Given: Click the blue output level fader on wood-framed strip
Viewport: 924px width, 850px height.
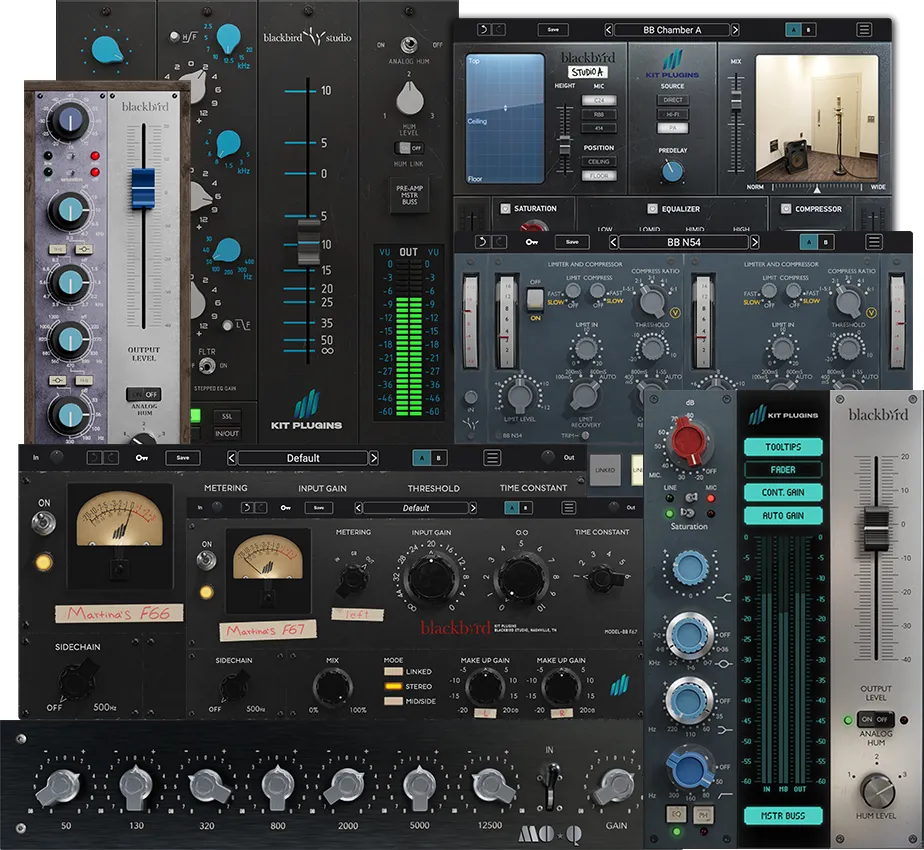Looking at the screenshot, I should pos(143,187).
